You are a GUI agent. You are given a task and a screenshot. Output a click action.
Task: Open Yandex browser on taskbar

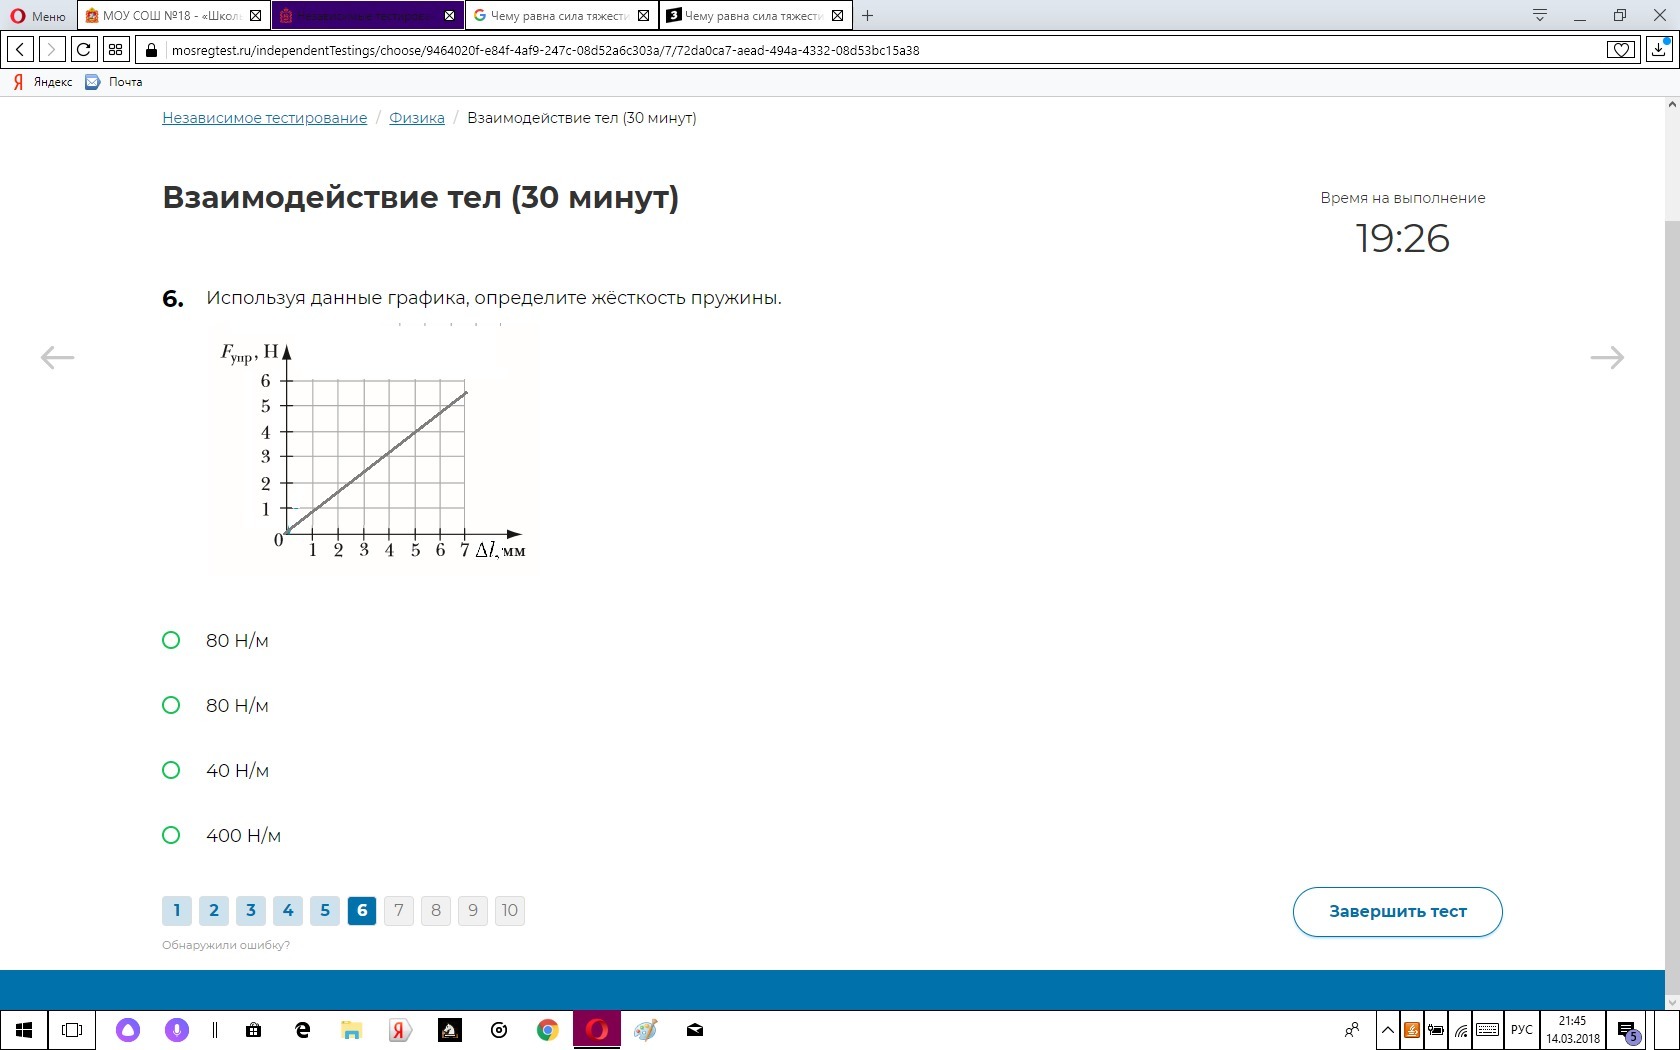pyautogui.click(x=400, y=1030)
